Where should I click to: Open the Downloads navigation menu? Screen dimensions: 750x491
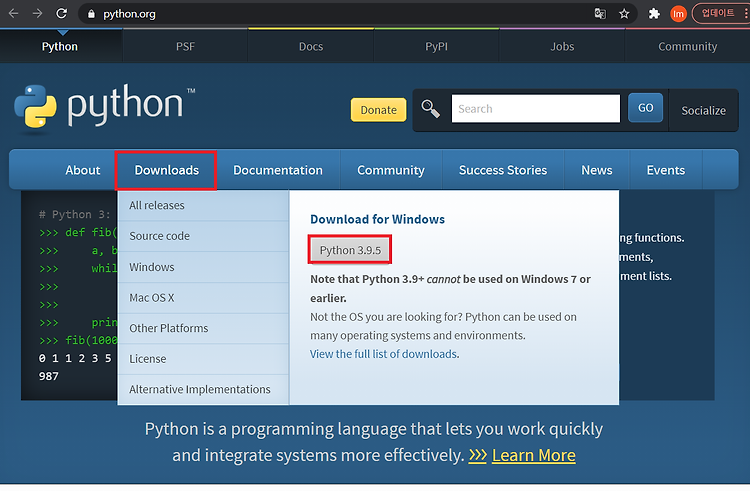pyautogui.click(x=166, y=170)
